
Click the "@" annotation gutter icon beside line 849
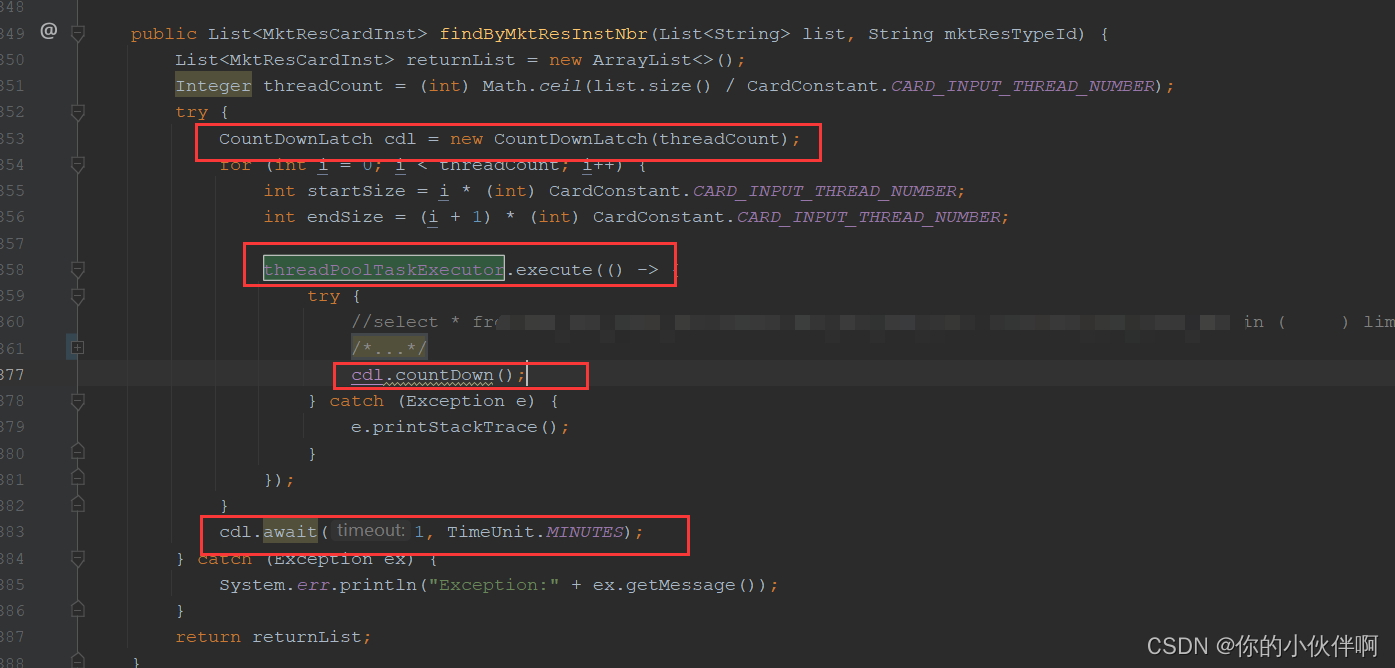click(48, 31)
